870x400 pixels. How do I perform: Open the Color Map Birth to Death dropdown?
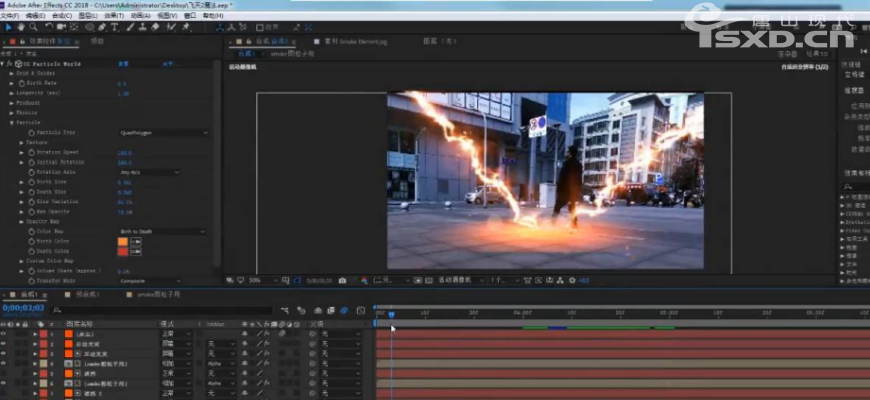163,231
